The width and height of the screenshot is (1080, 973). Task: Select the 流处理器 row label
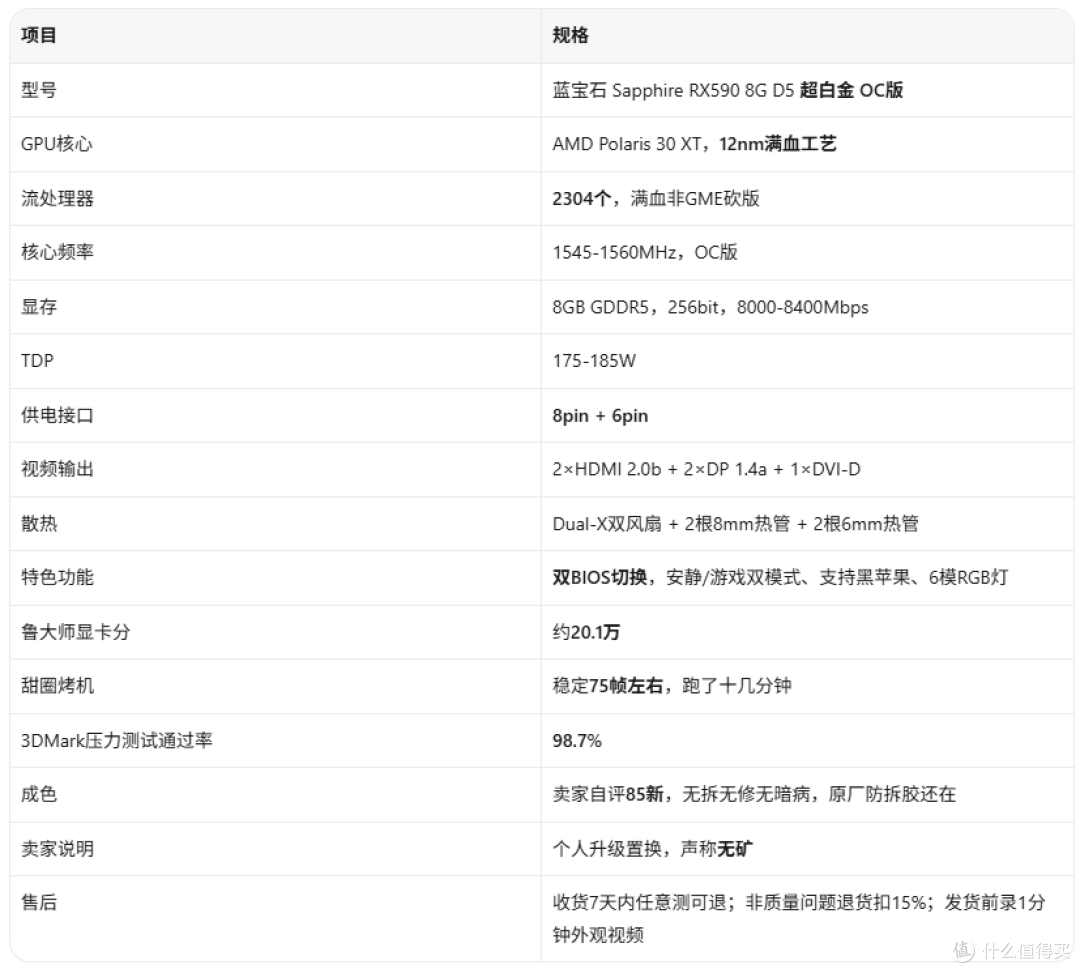(x=57, y=198)
